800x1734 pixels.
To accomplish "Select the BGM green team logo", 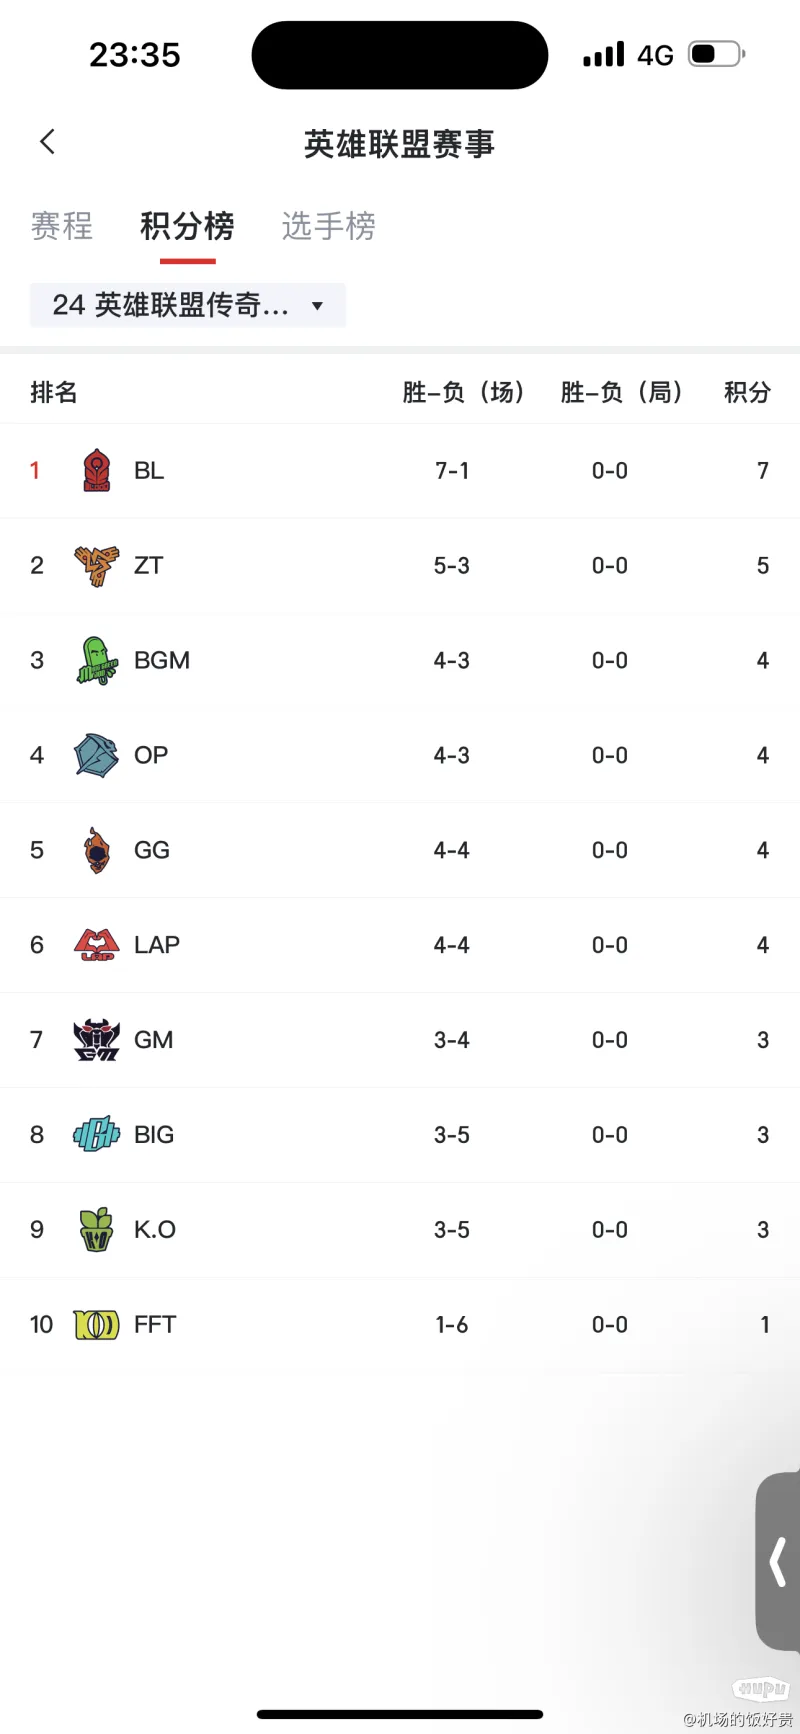I will pyautogui.click(x=97, y=660).
